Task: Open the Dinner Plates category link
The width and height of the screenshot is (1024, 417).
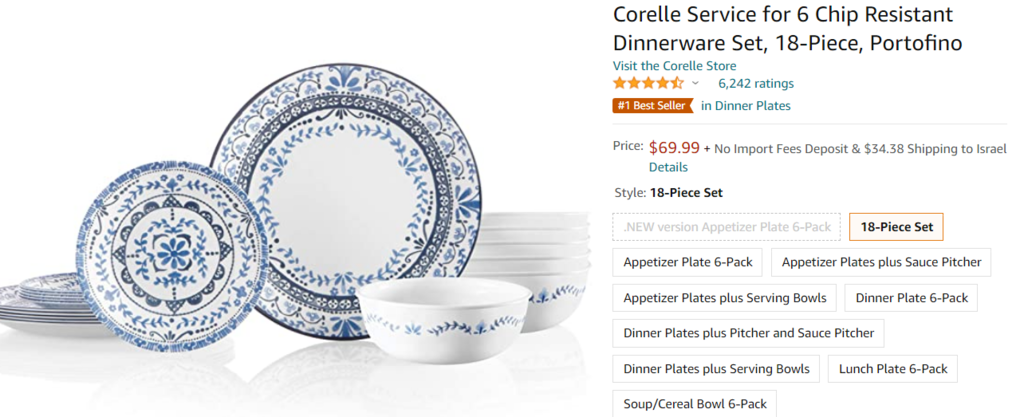Action: tap(746, 105)
